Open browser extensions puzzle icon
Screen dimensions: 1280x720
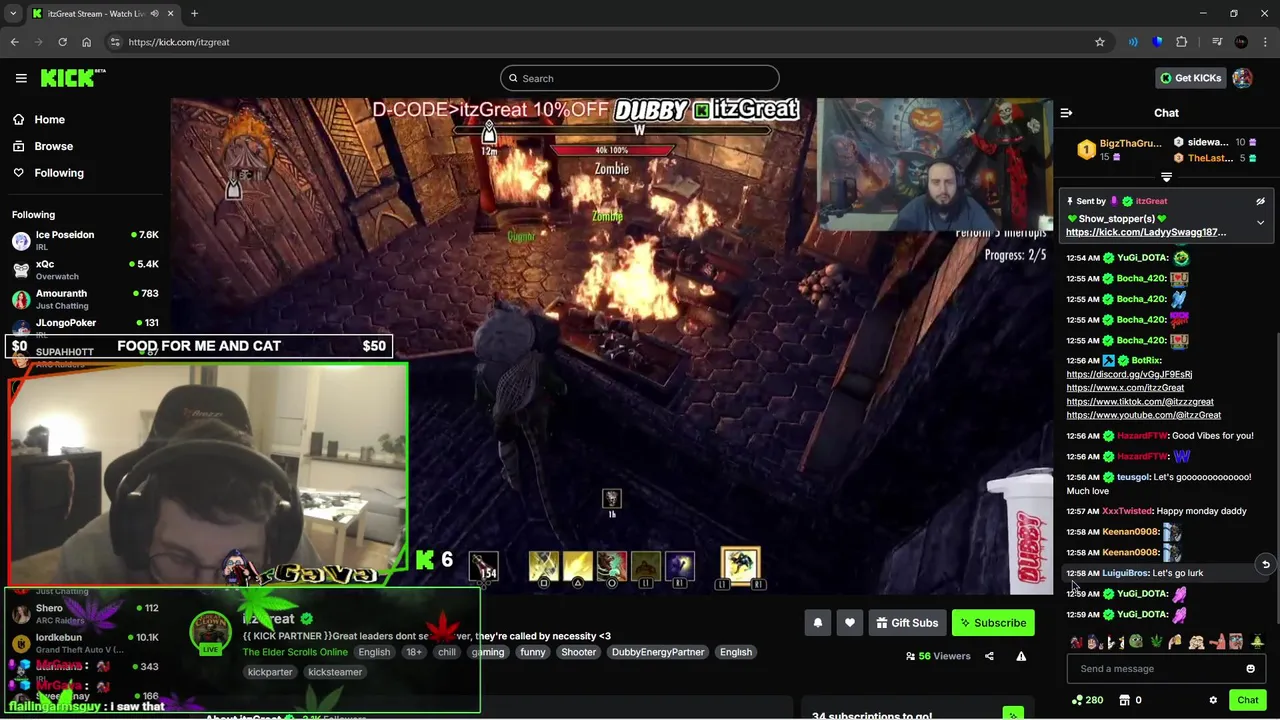coord(1182,42)
